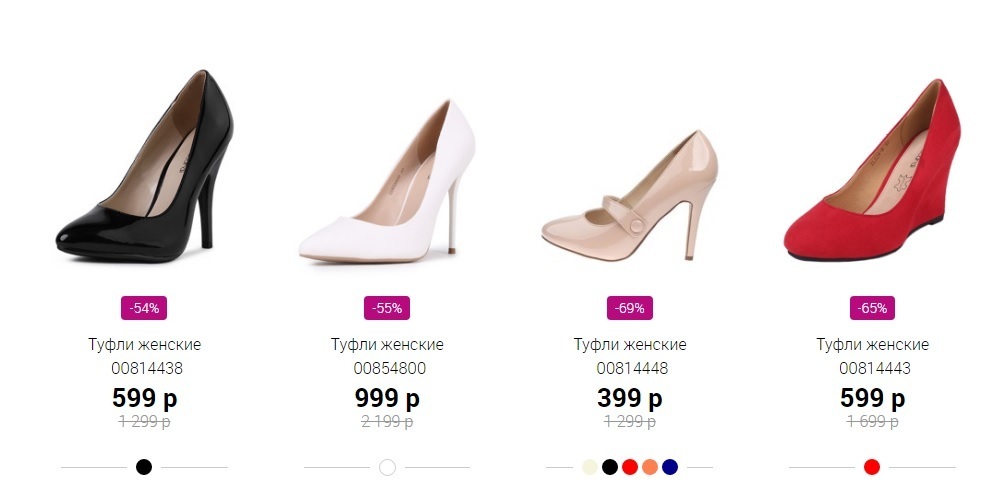Pick orange color for shoe 00814448
Viewport: 999px width, 490px height.
pos(650,467)
